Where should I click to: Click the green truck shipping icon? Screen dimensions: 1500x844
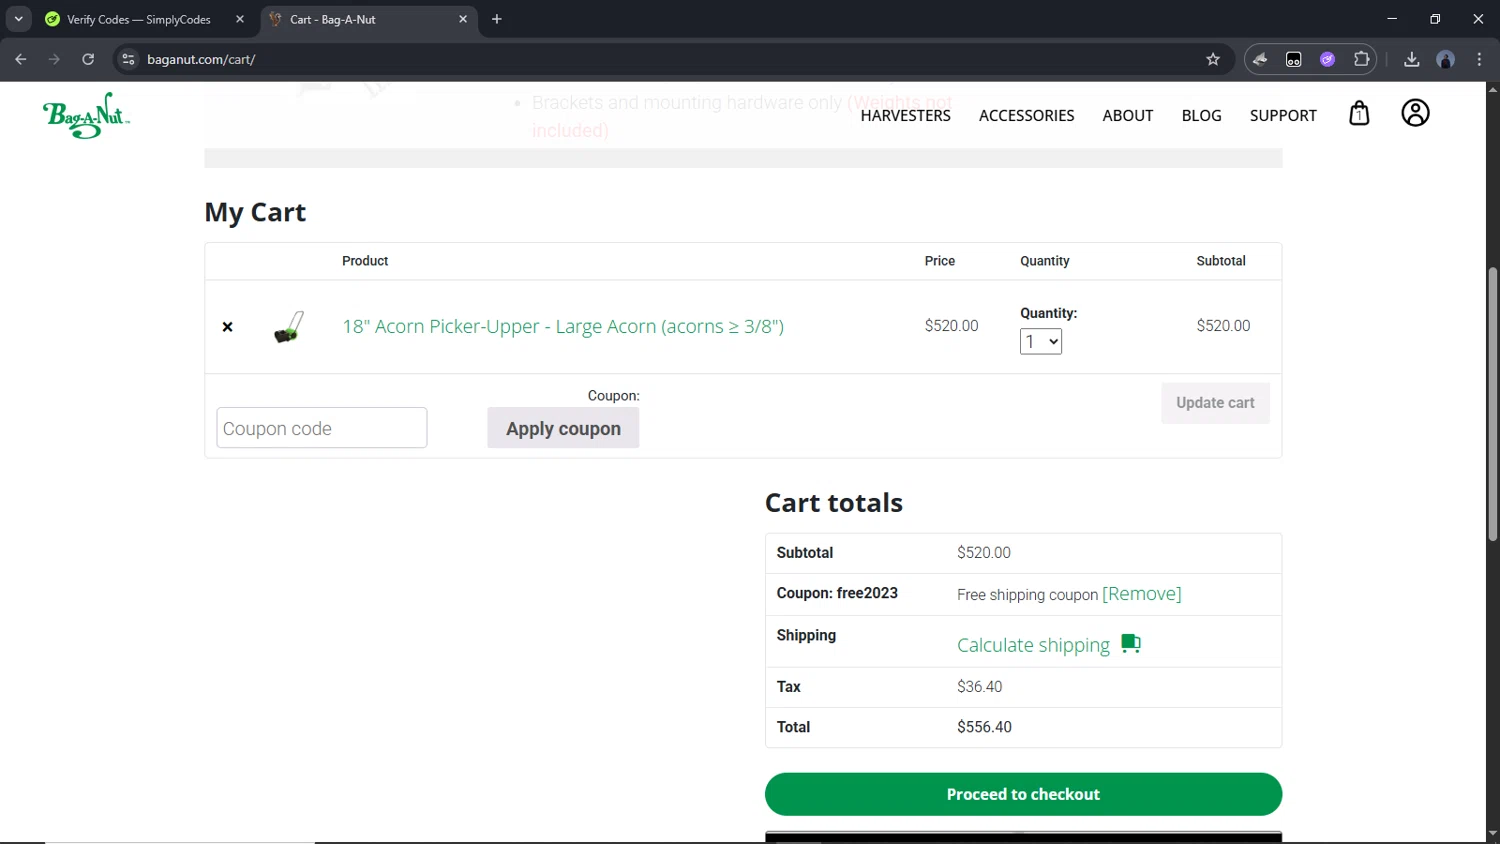point(1131,644)
